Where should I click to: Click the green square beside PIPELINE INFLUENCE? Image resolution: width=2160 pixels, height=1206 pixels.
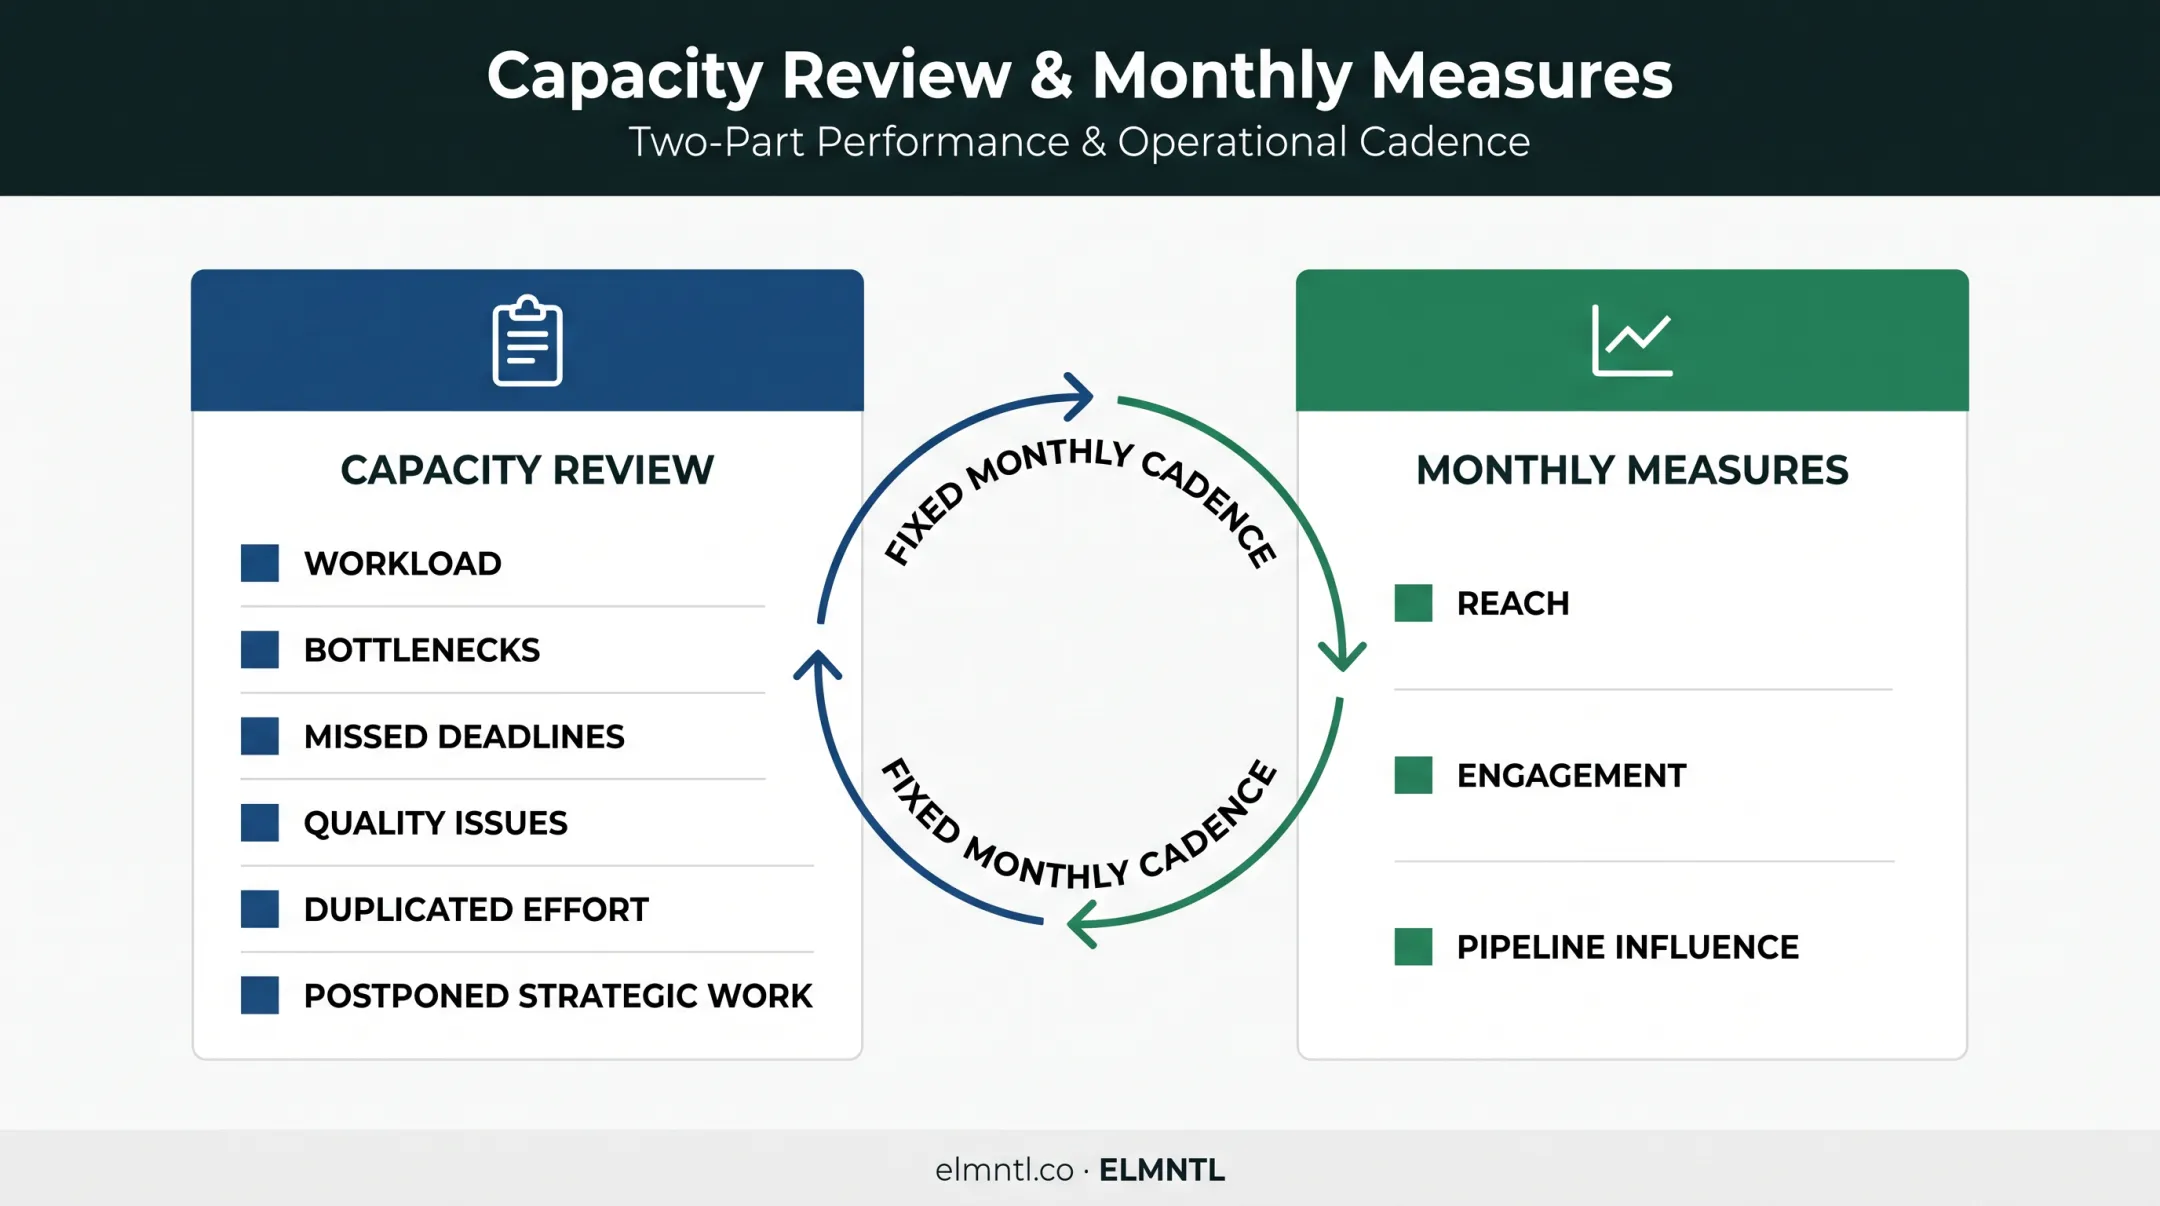tap(1413, 946)
